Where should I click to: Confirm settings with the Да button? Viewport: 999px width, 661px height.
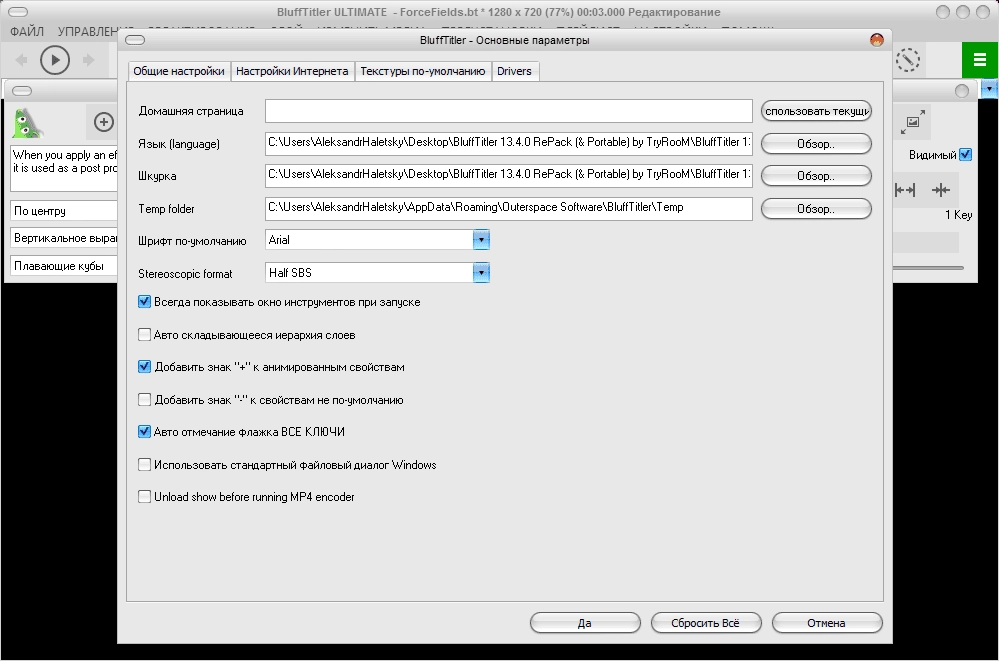[585, 623]
